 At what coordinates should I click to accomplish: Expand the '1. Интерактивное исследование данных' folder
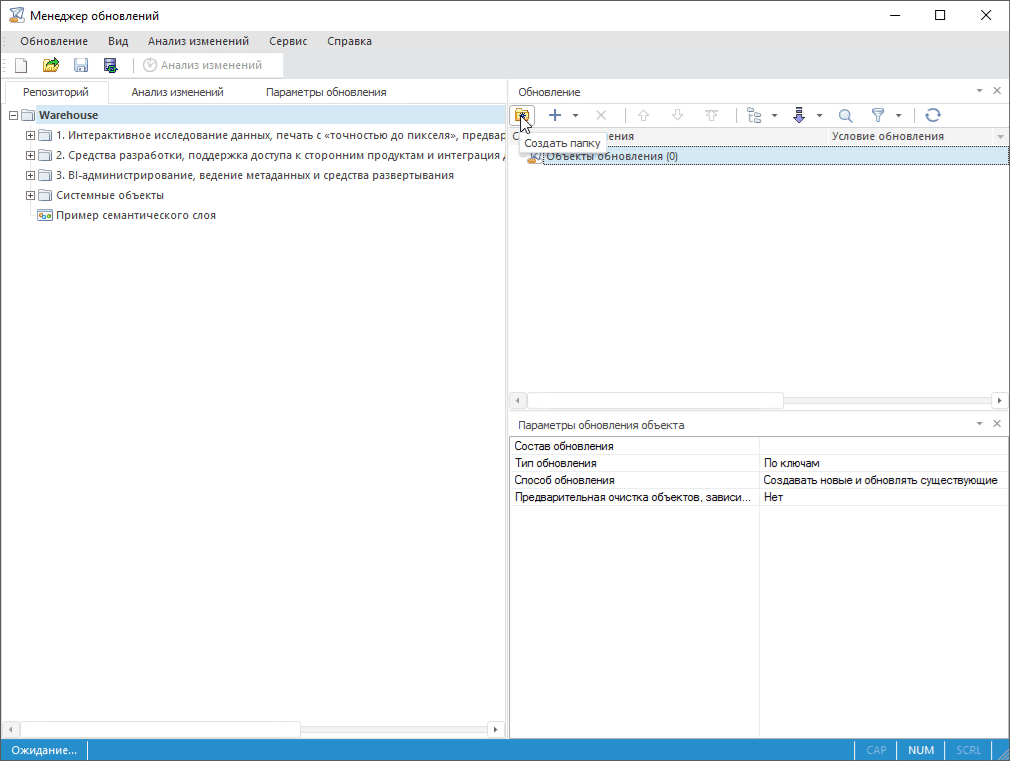tap(30, 136)
